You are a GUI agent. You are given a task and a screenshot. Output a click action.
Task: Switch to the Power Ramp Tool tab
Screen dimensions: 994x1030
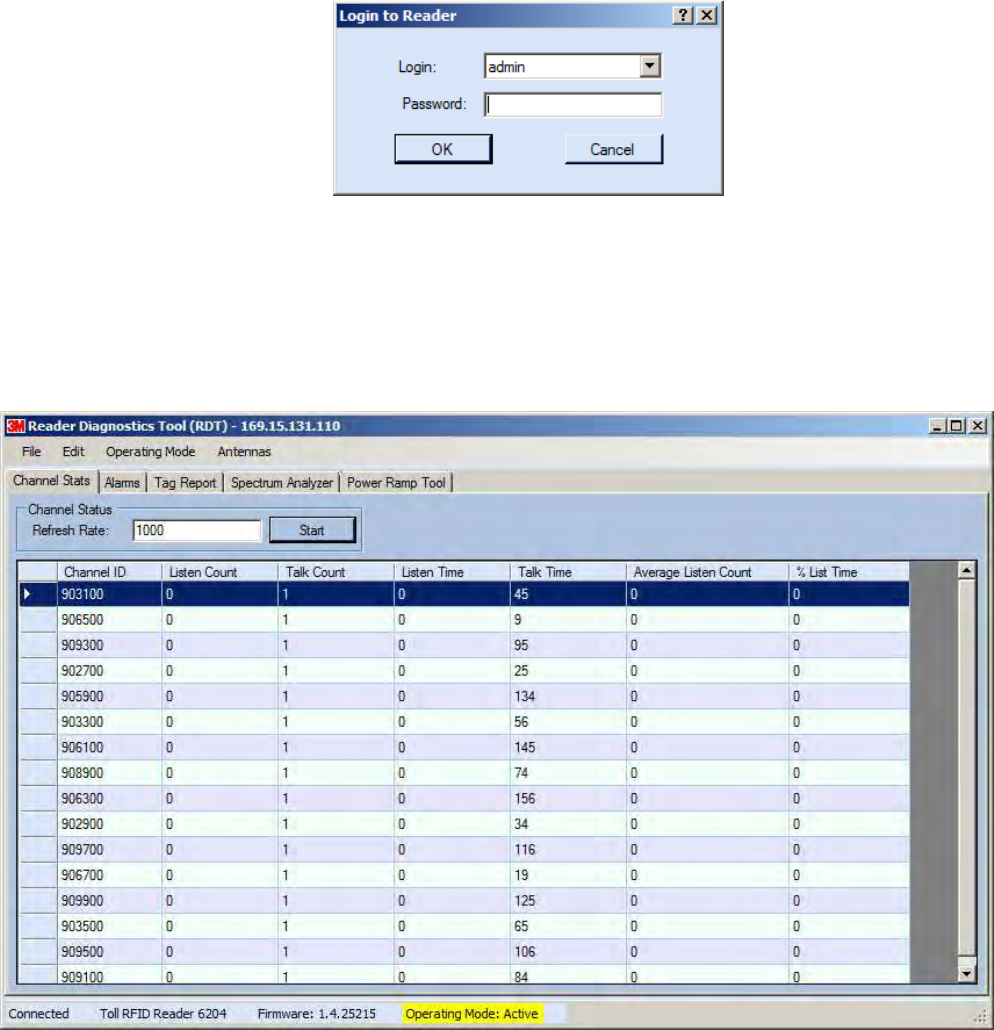[x=396, y=483]
